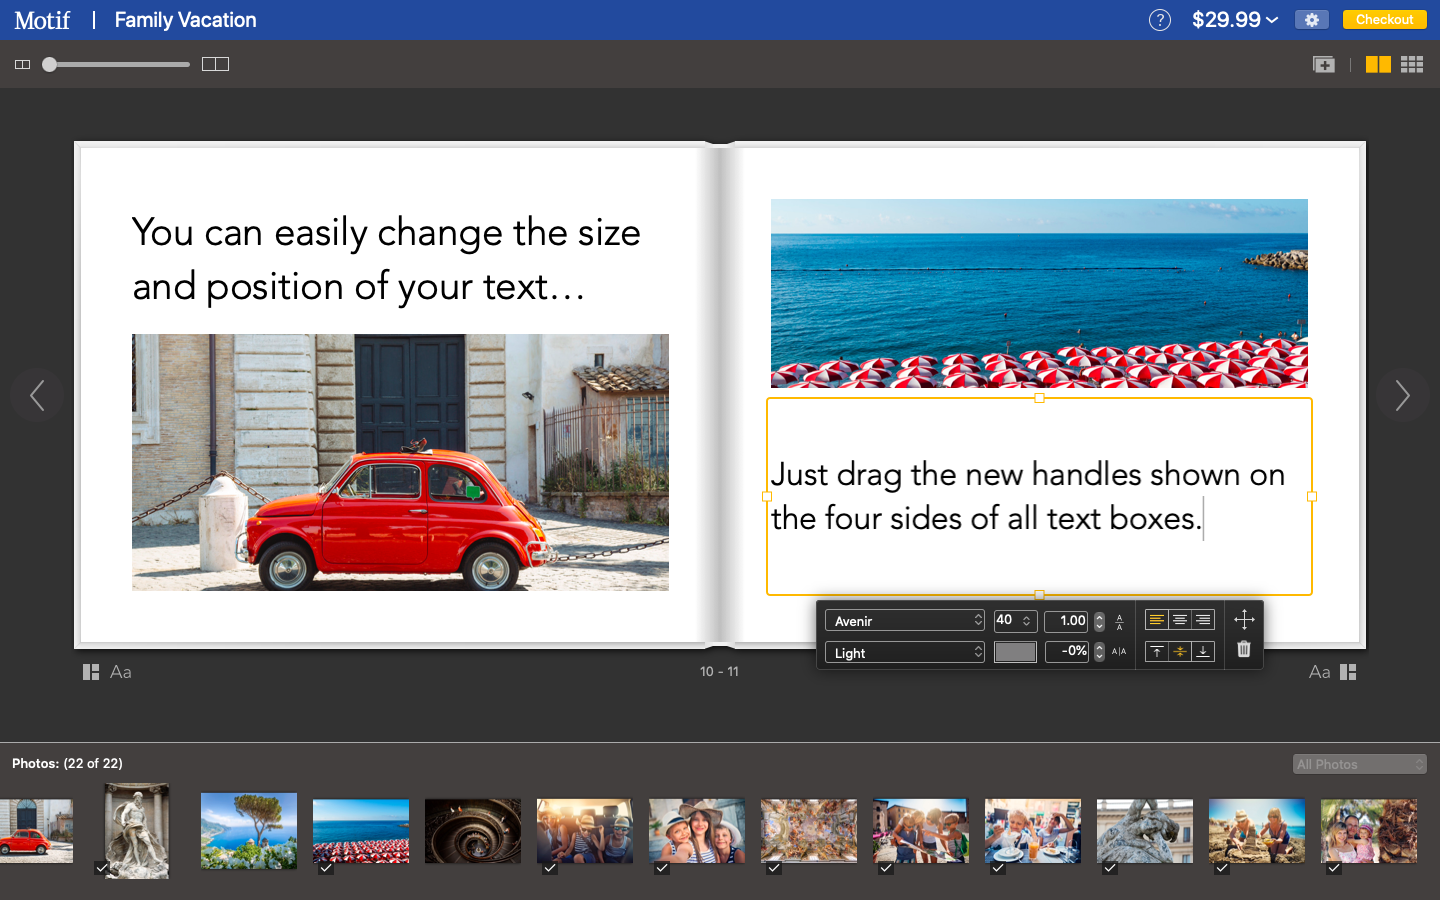The image size is (1440, 900).
Task: Click the grid view icon top right
Action: click(x=1412, y=63)
